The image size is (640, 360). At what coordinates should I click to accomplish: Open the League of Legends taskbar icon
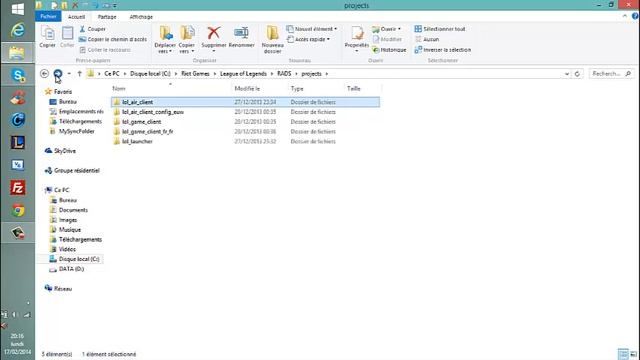18,142
